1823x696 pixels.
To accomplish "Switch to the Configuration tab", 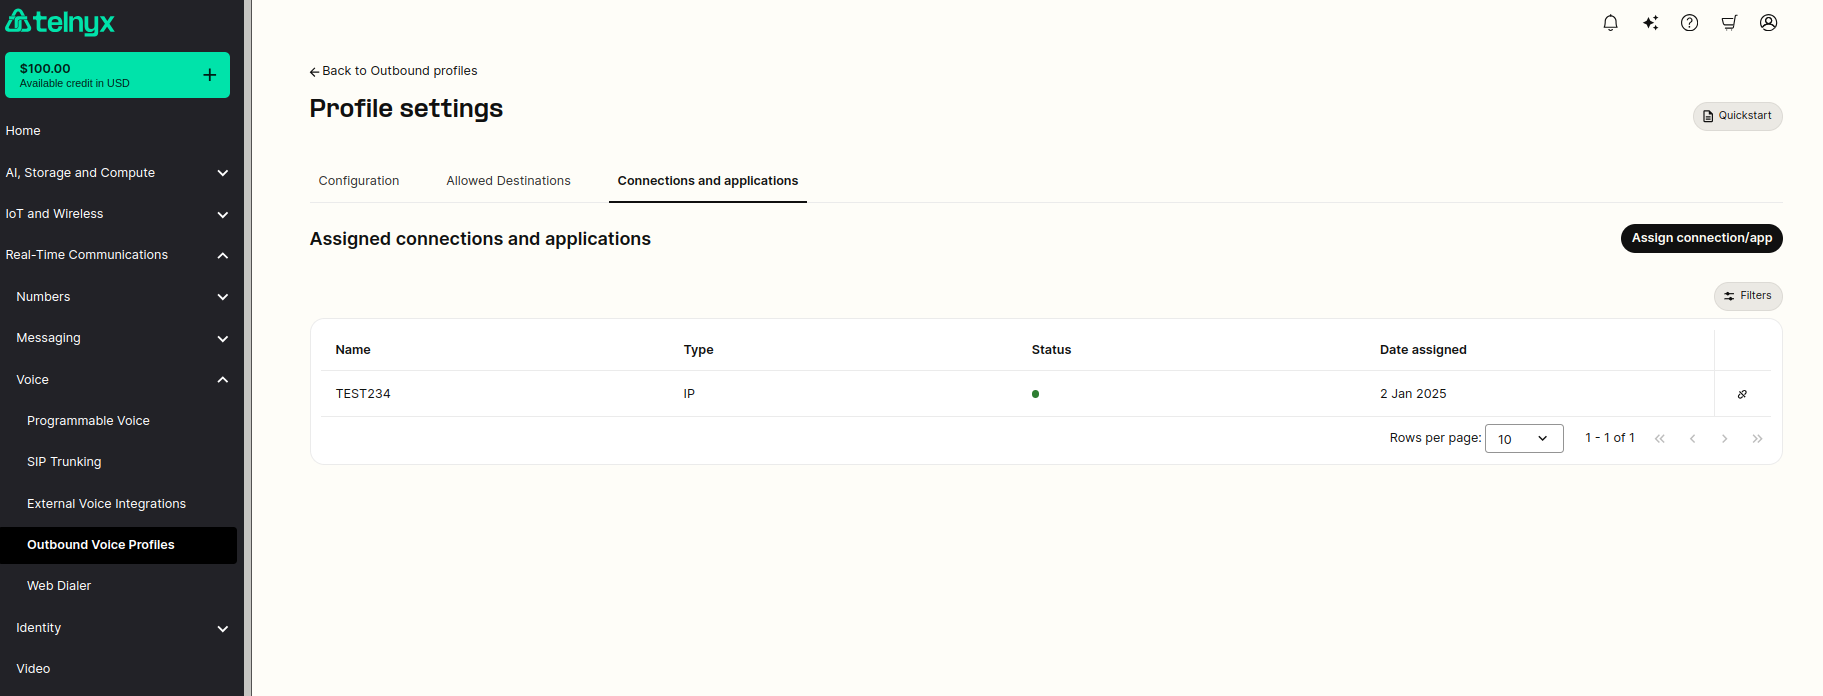I will coord(359,181).
